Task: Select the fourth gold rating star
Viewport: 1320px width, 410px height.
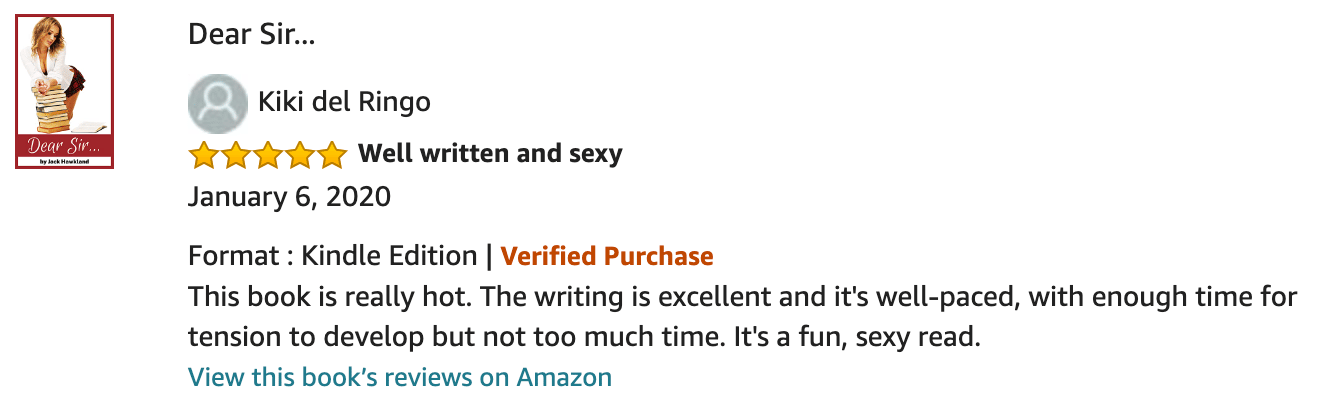Action: click(299, 155)
